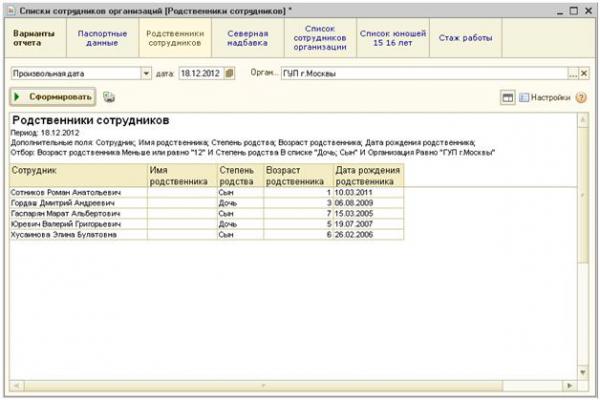Maximize the report window
This screenshot has width=600, height=400.
pos(574,11)
